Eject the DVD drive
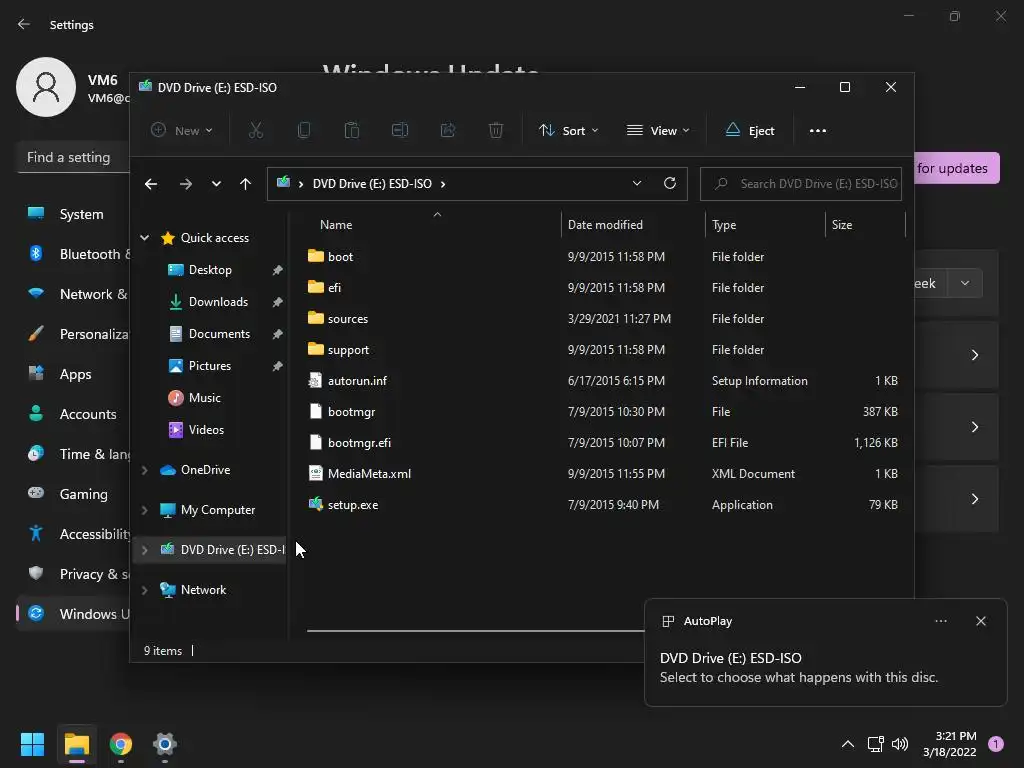Image resolution: width=1024 pixels, height=768 pixels. [750, 131]
